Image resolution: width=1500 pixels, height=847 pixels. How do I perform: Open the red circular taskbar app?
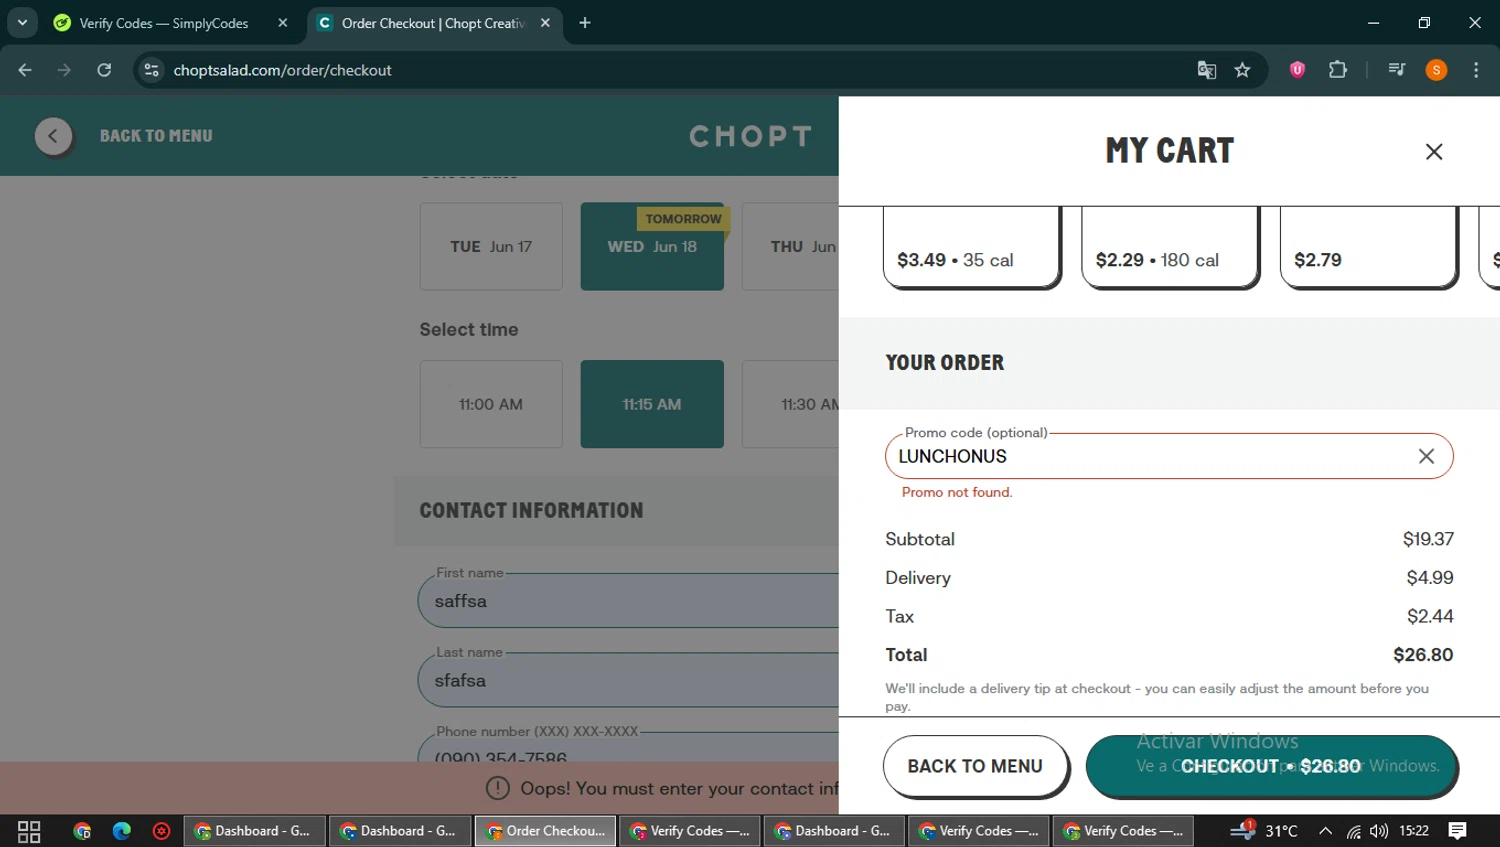click(x=161, y=831)
